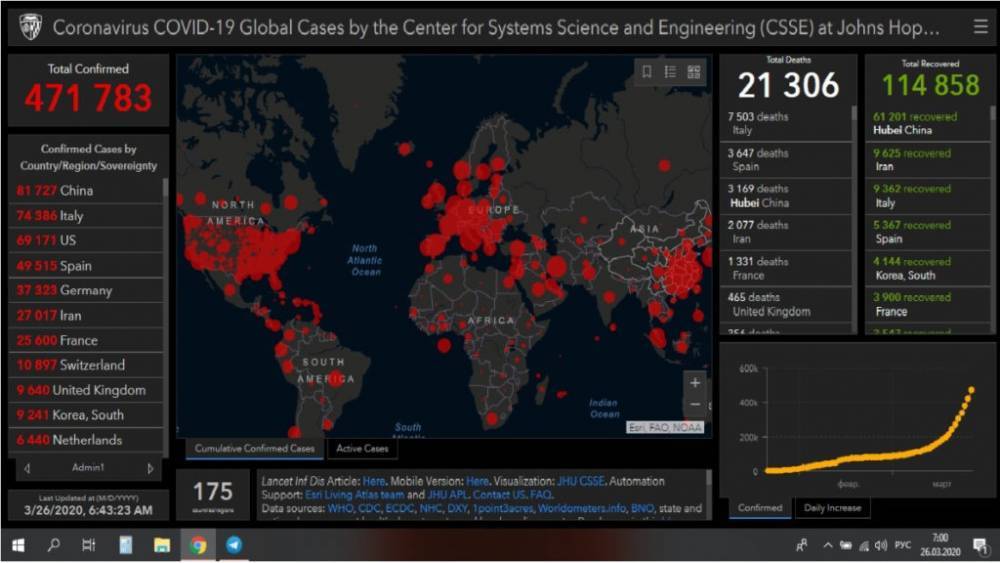Open Telegram from the taskbar
Screen dimensions: 1000x563
(x=233, y=545)
